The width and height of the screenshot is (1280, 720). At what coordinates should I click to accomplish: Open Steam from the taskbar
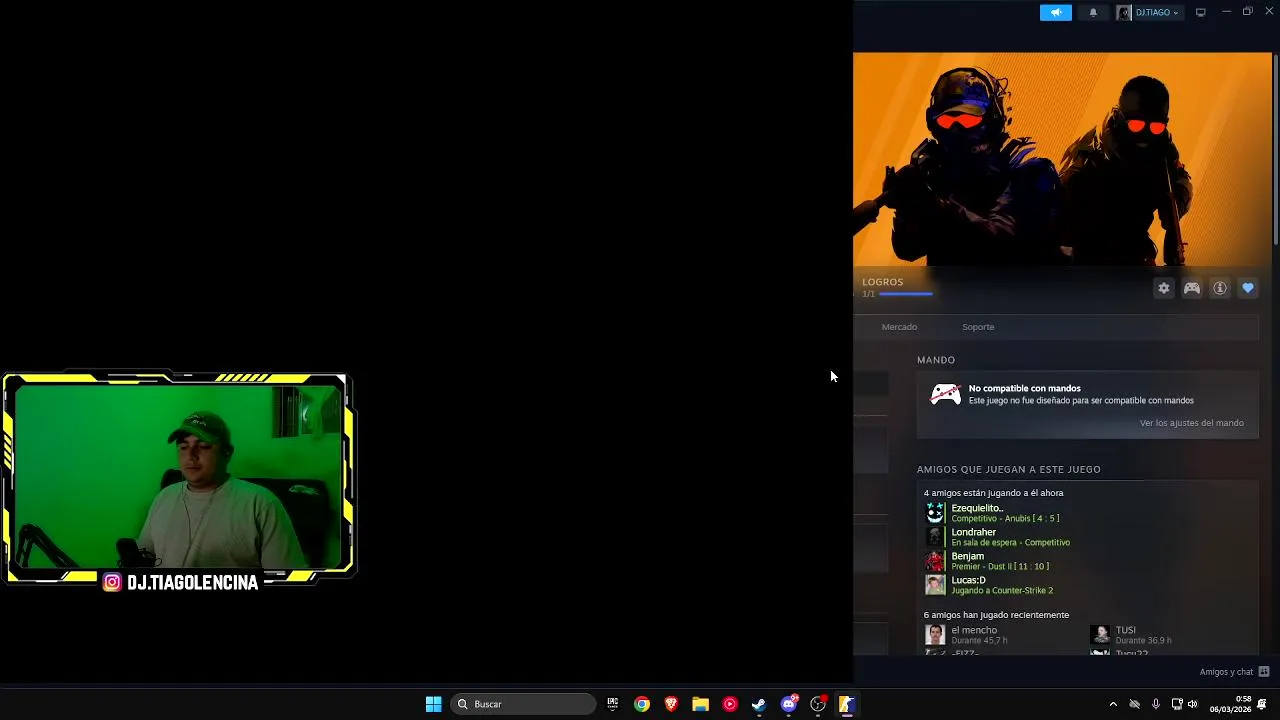pyautogui.click(x=759, y=704)
